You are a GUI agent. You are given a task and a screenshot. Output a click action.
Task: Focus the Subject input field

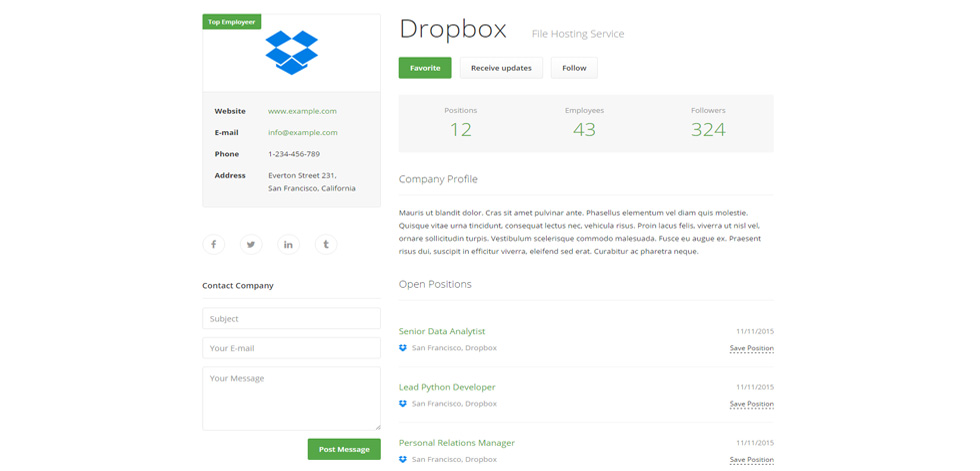coord(291,319)
